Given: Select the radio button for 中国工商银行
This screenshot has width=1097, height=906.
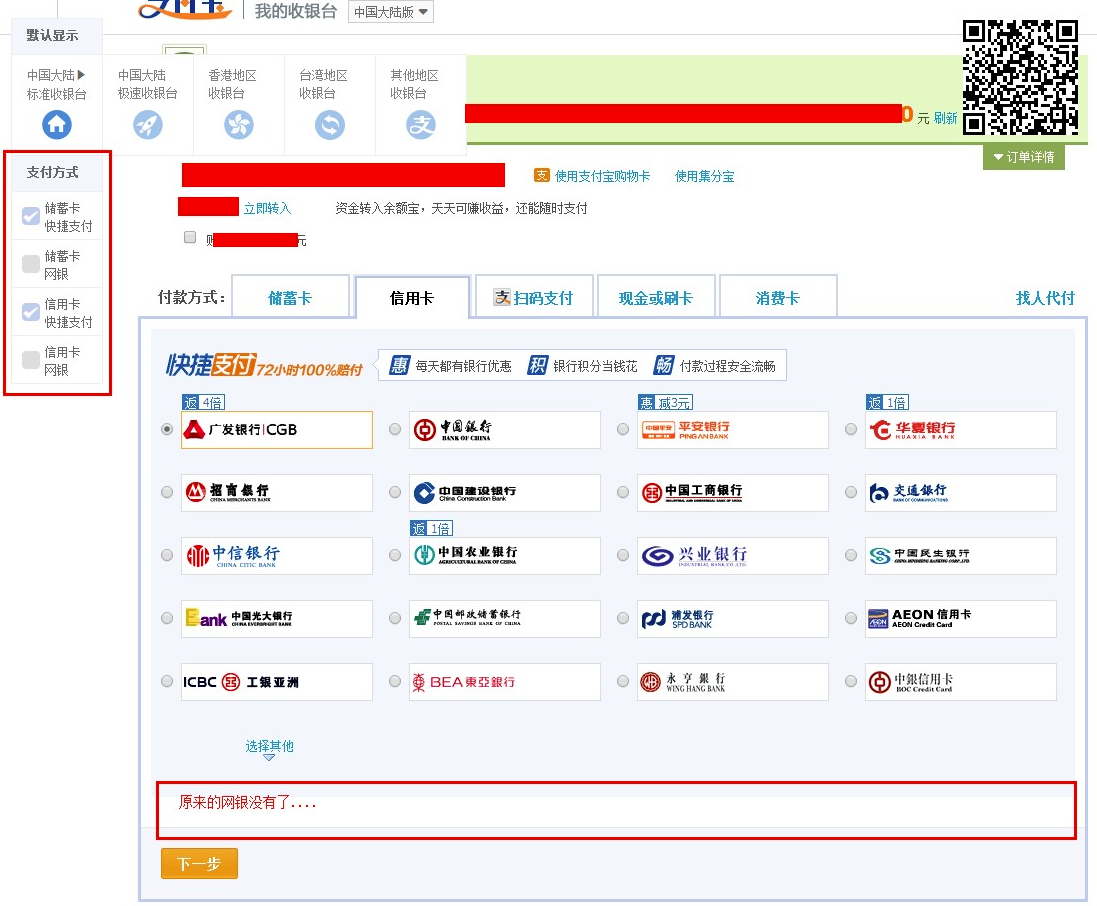Looking at the screenshot, I should click(623, 492).
